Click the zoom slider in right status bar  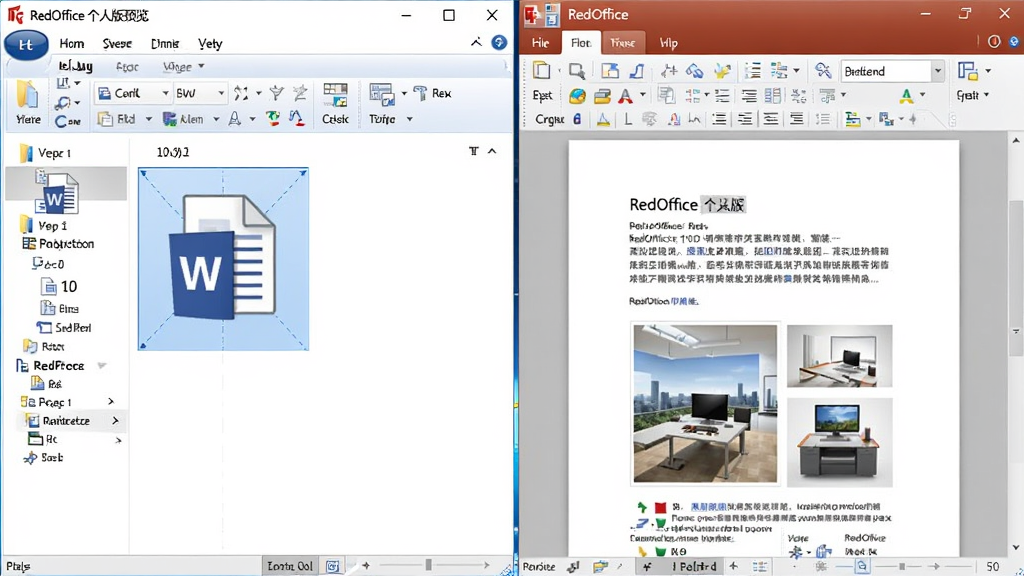click(901, 566)
